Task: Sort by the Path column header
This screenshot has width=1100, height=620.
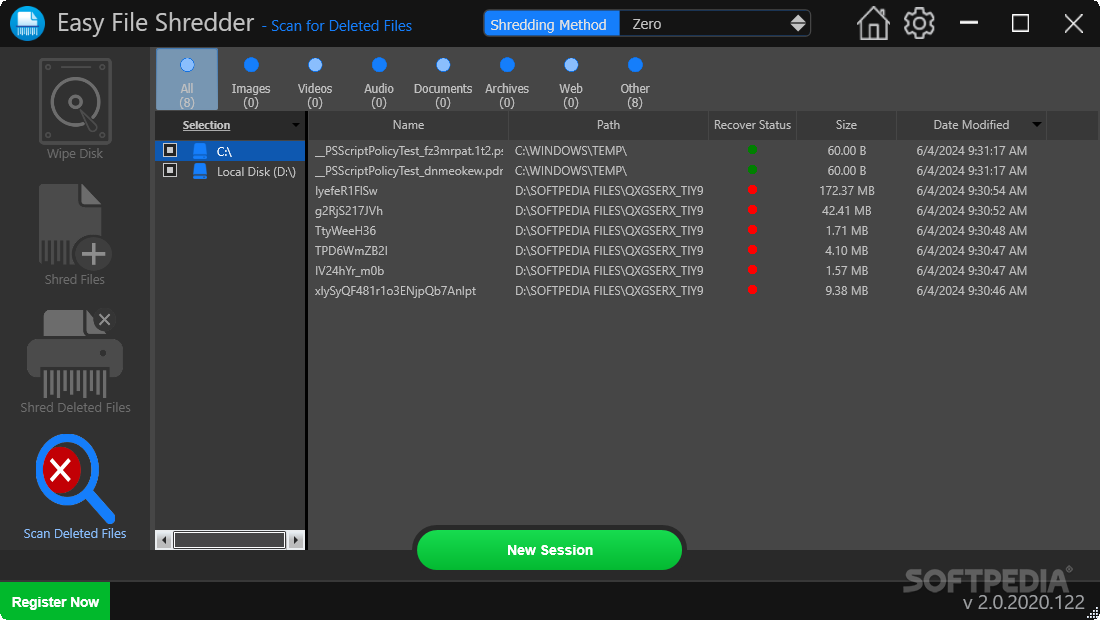Action: [x=608, y=125]
